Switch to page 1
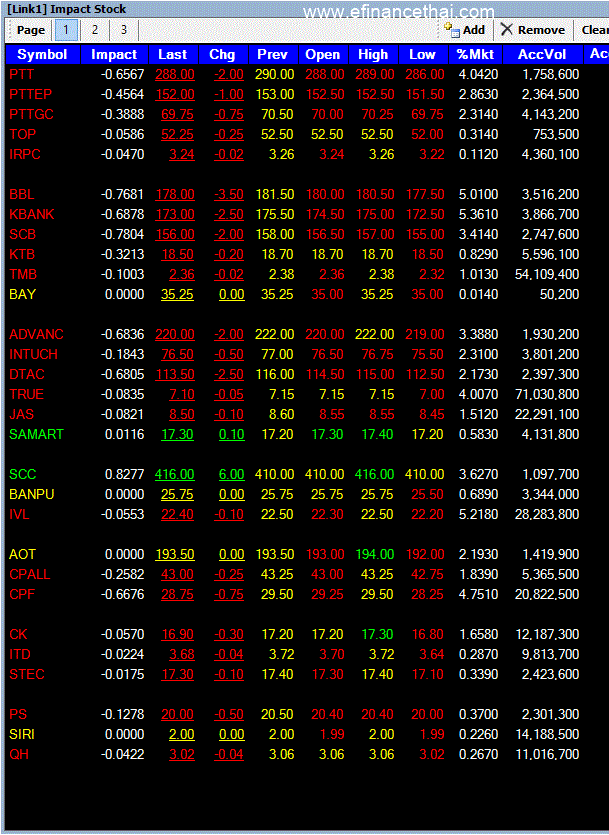This screenshot has height=835, width=609. click(x=66, y=30)
